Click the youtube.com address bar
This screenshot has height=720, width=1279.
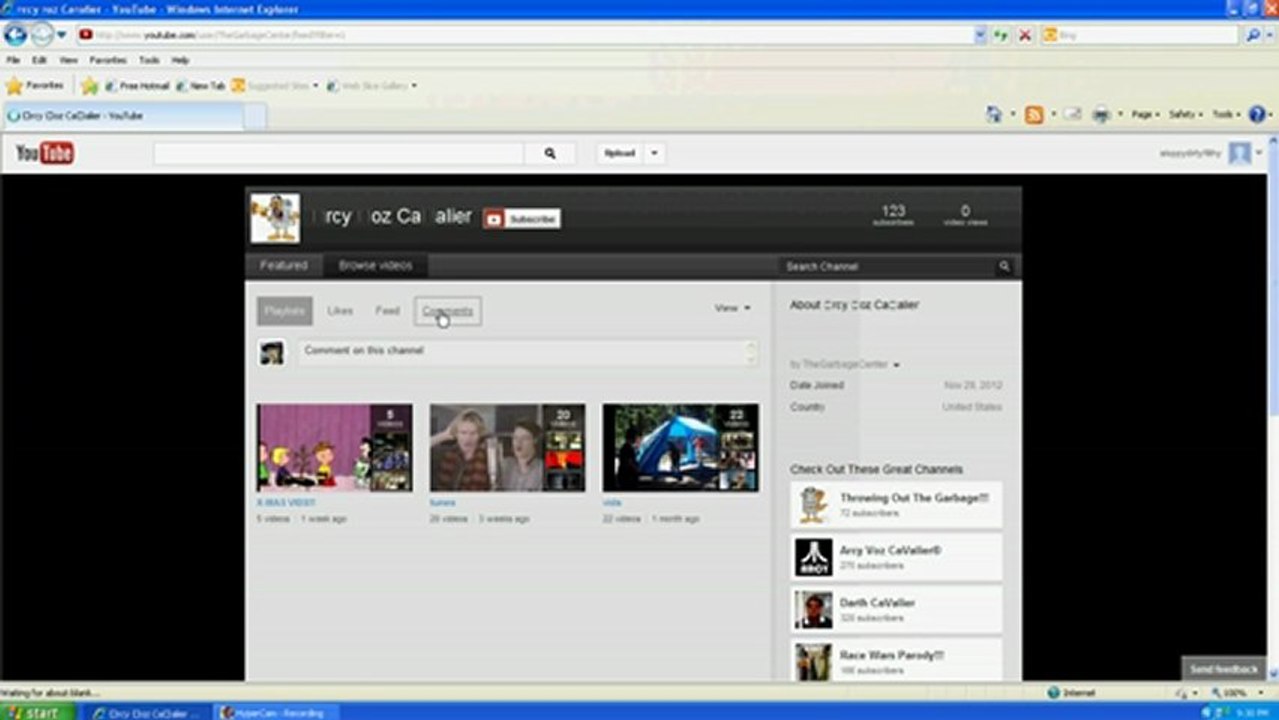point(524,35)
